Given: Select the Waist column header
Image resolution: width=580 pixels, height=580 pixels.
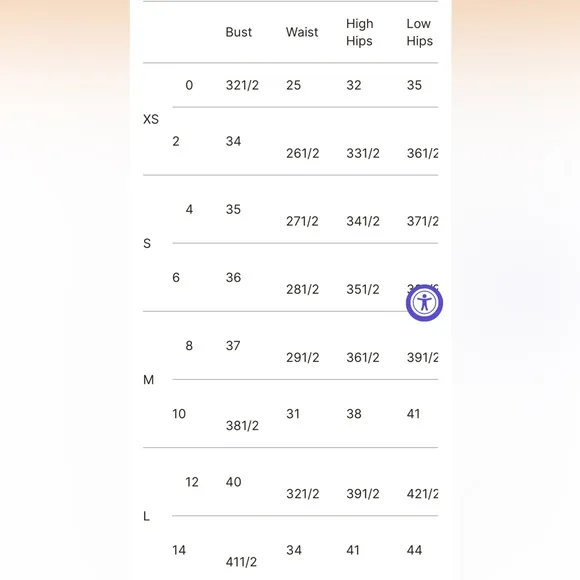Looking at the screenshot, I should tap(302, 32).
